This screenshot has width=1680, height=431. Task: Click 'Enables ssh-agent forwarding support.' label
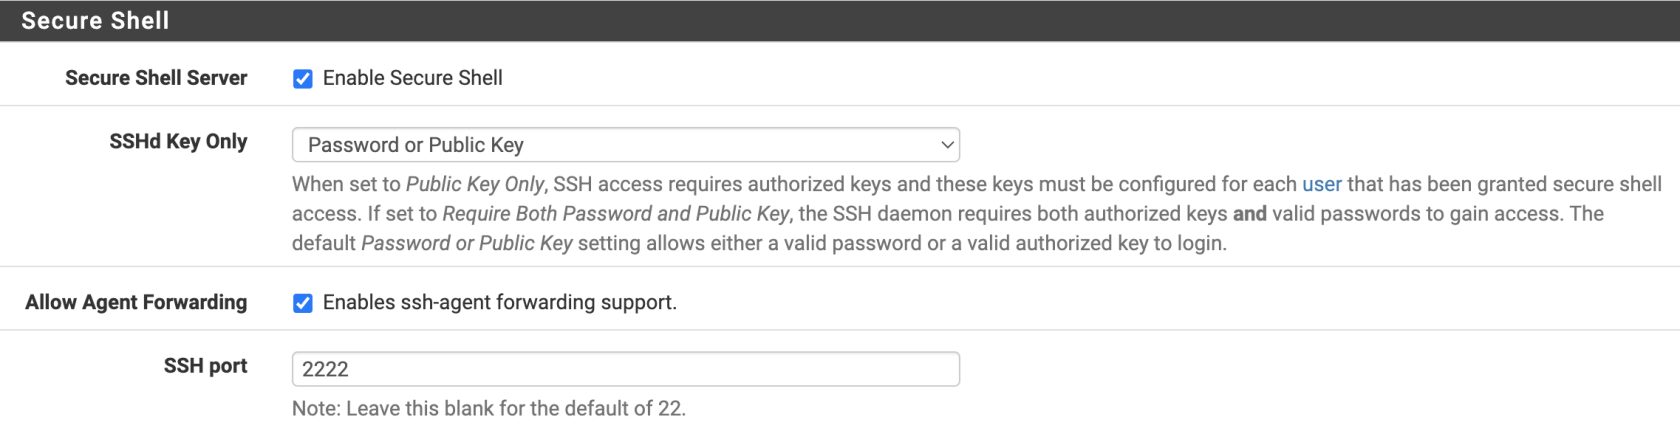[499, 302]
